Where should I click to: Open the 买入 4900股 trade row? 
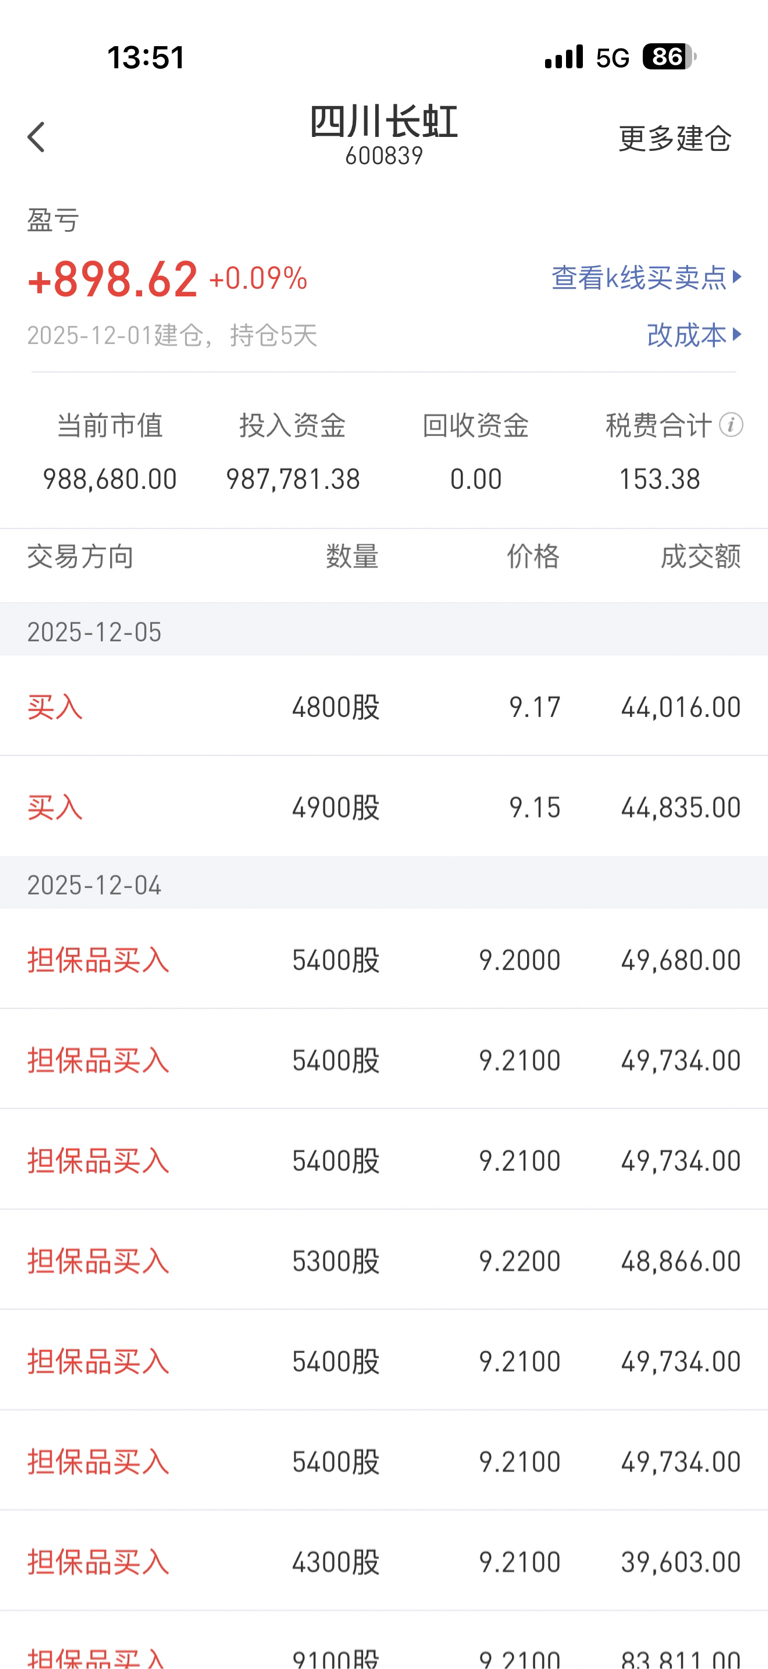(384, 807)
